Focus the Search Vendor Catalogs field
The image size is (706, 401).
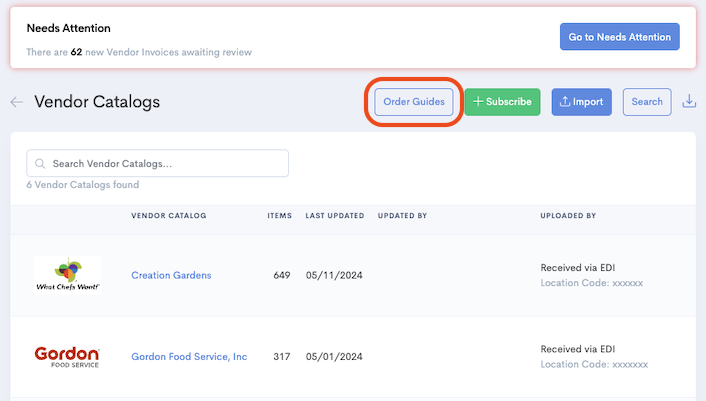165,164
